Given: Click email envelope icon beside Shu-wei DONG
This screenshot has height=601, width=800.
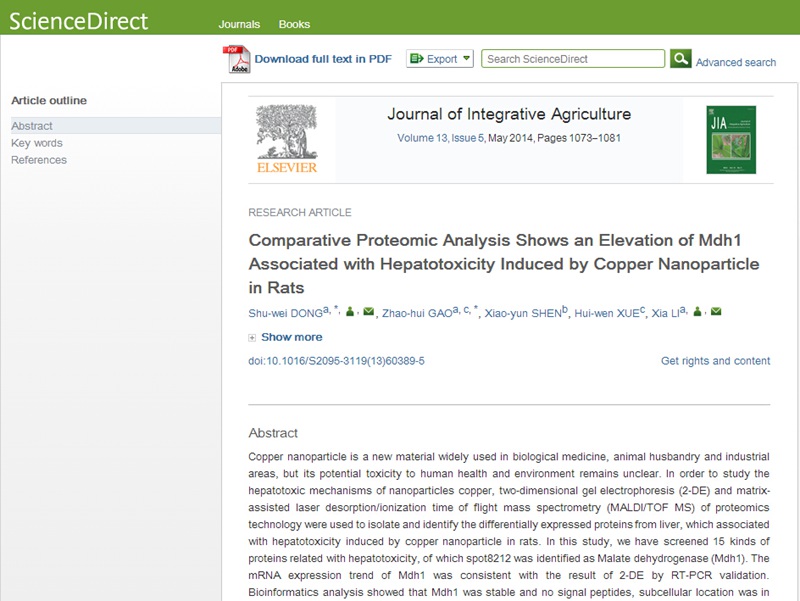Looking at the screenshot, I should (369, 311).
